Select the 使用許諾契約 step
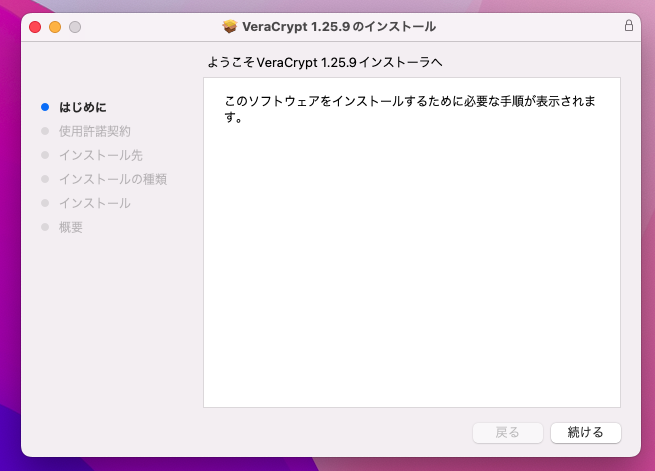 coord(94,131)
